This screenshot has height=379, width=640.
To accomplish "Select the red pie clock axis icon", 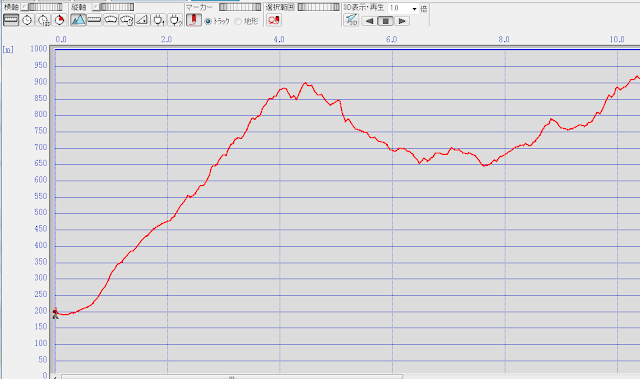I will pyautogui.click(x=60, y=20).
